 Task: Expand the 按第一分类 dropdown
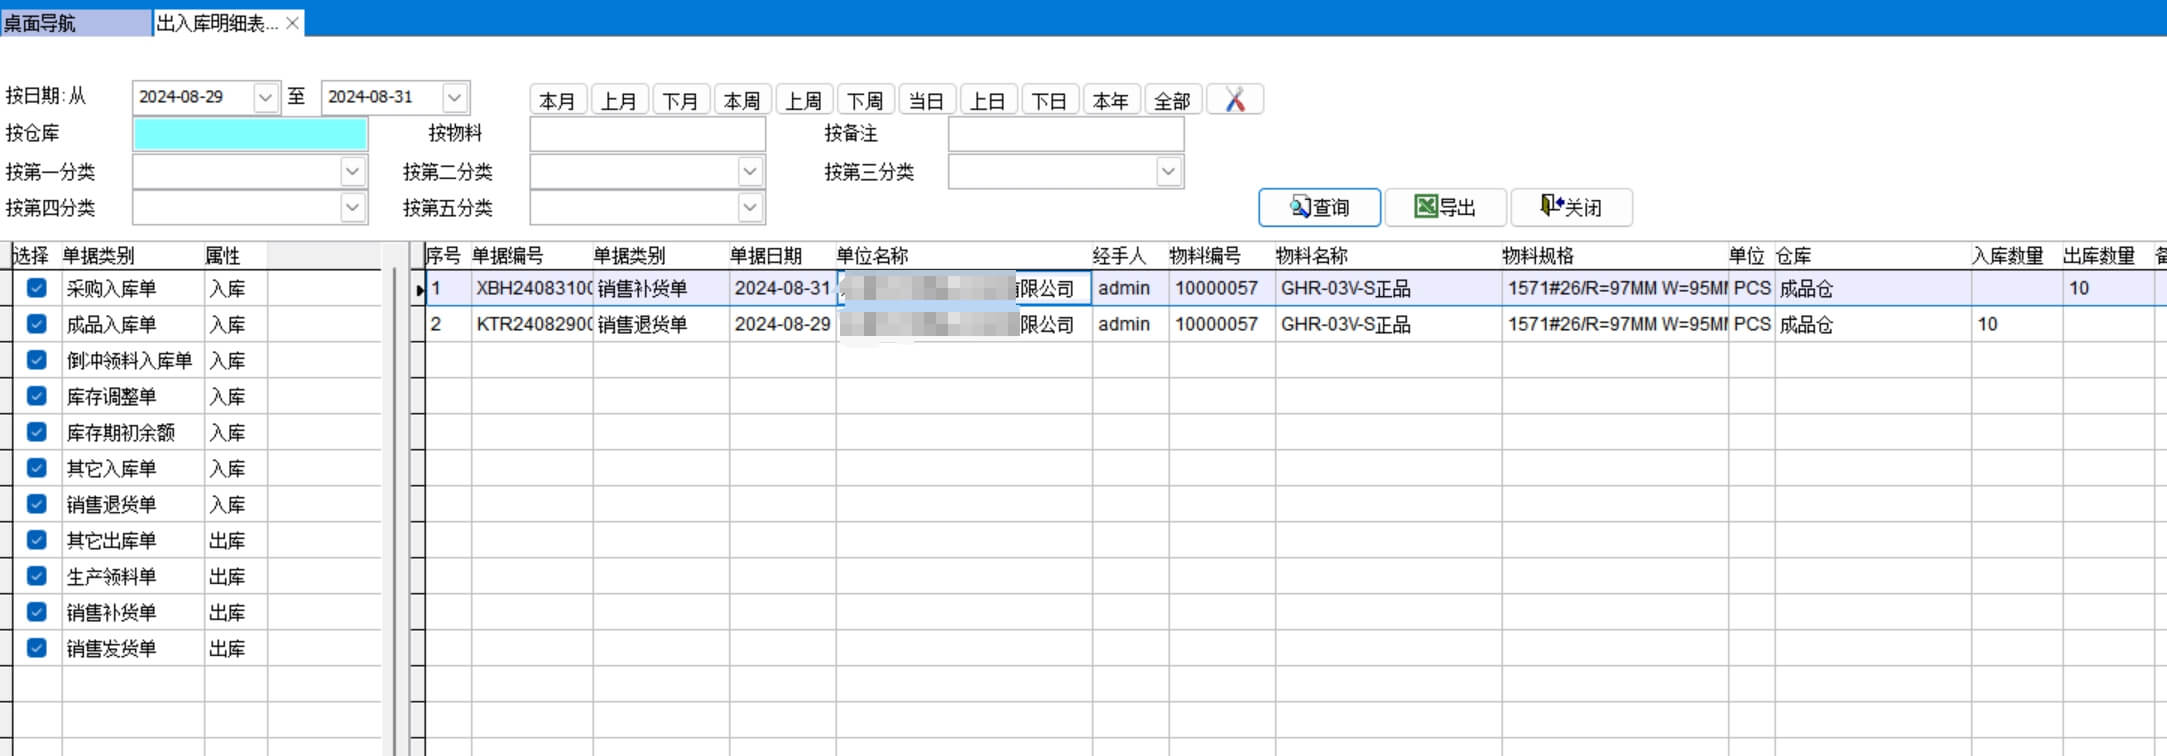point(352,172)
